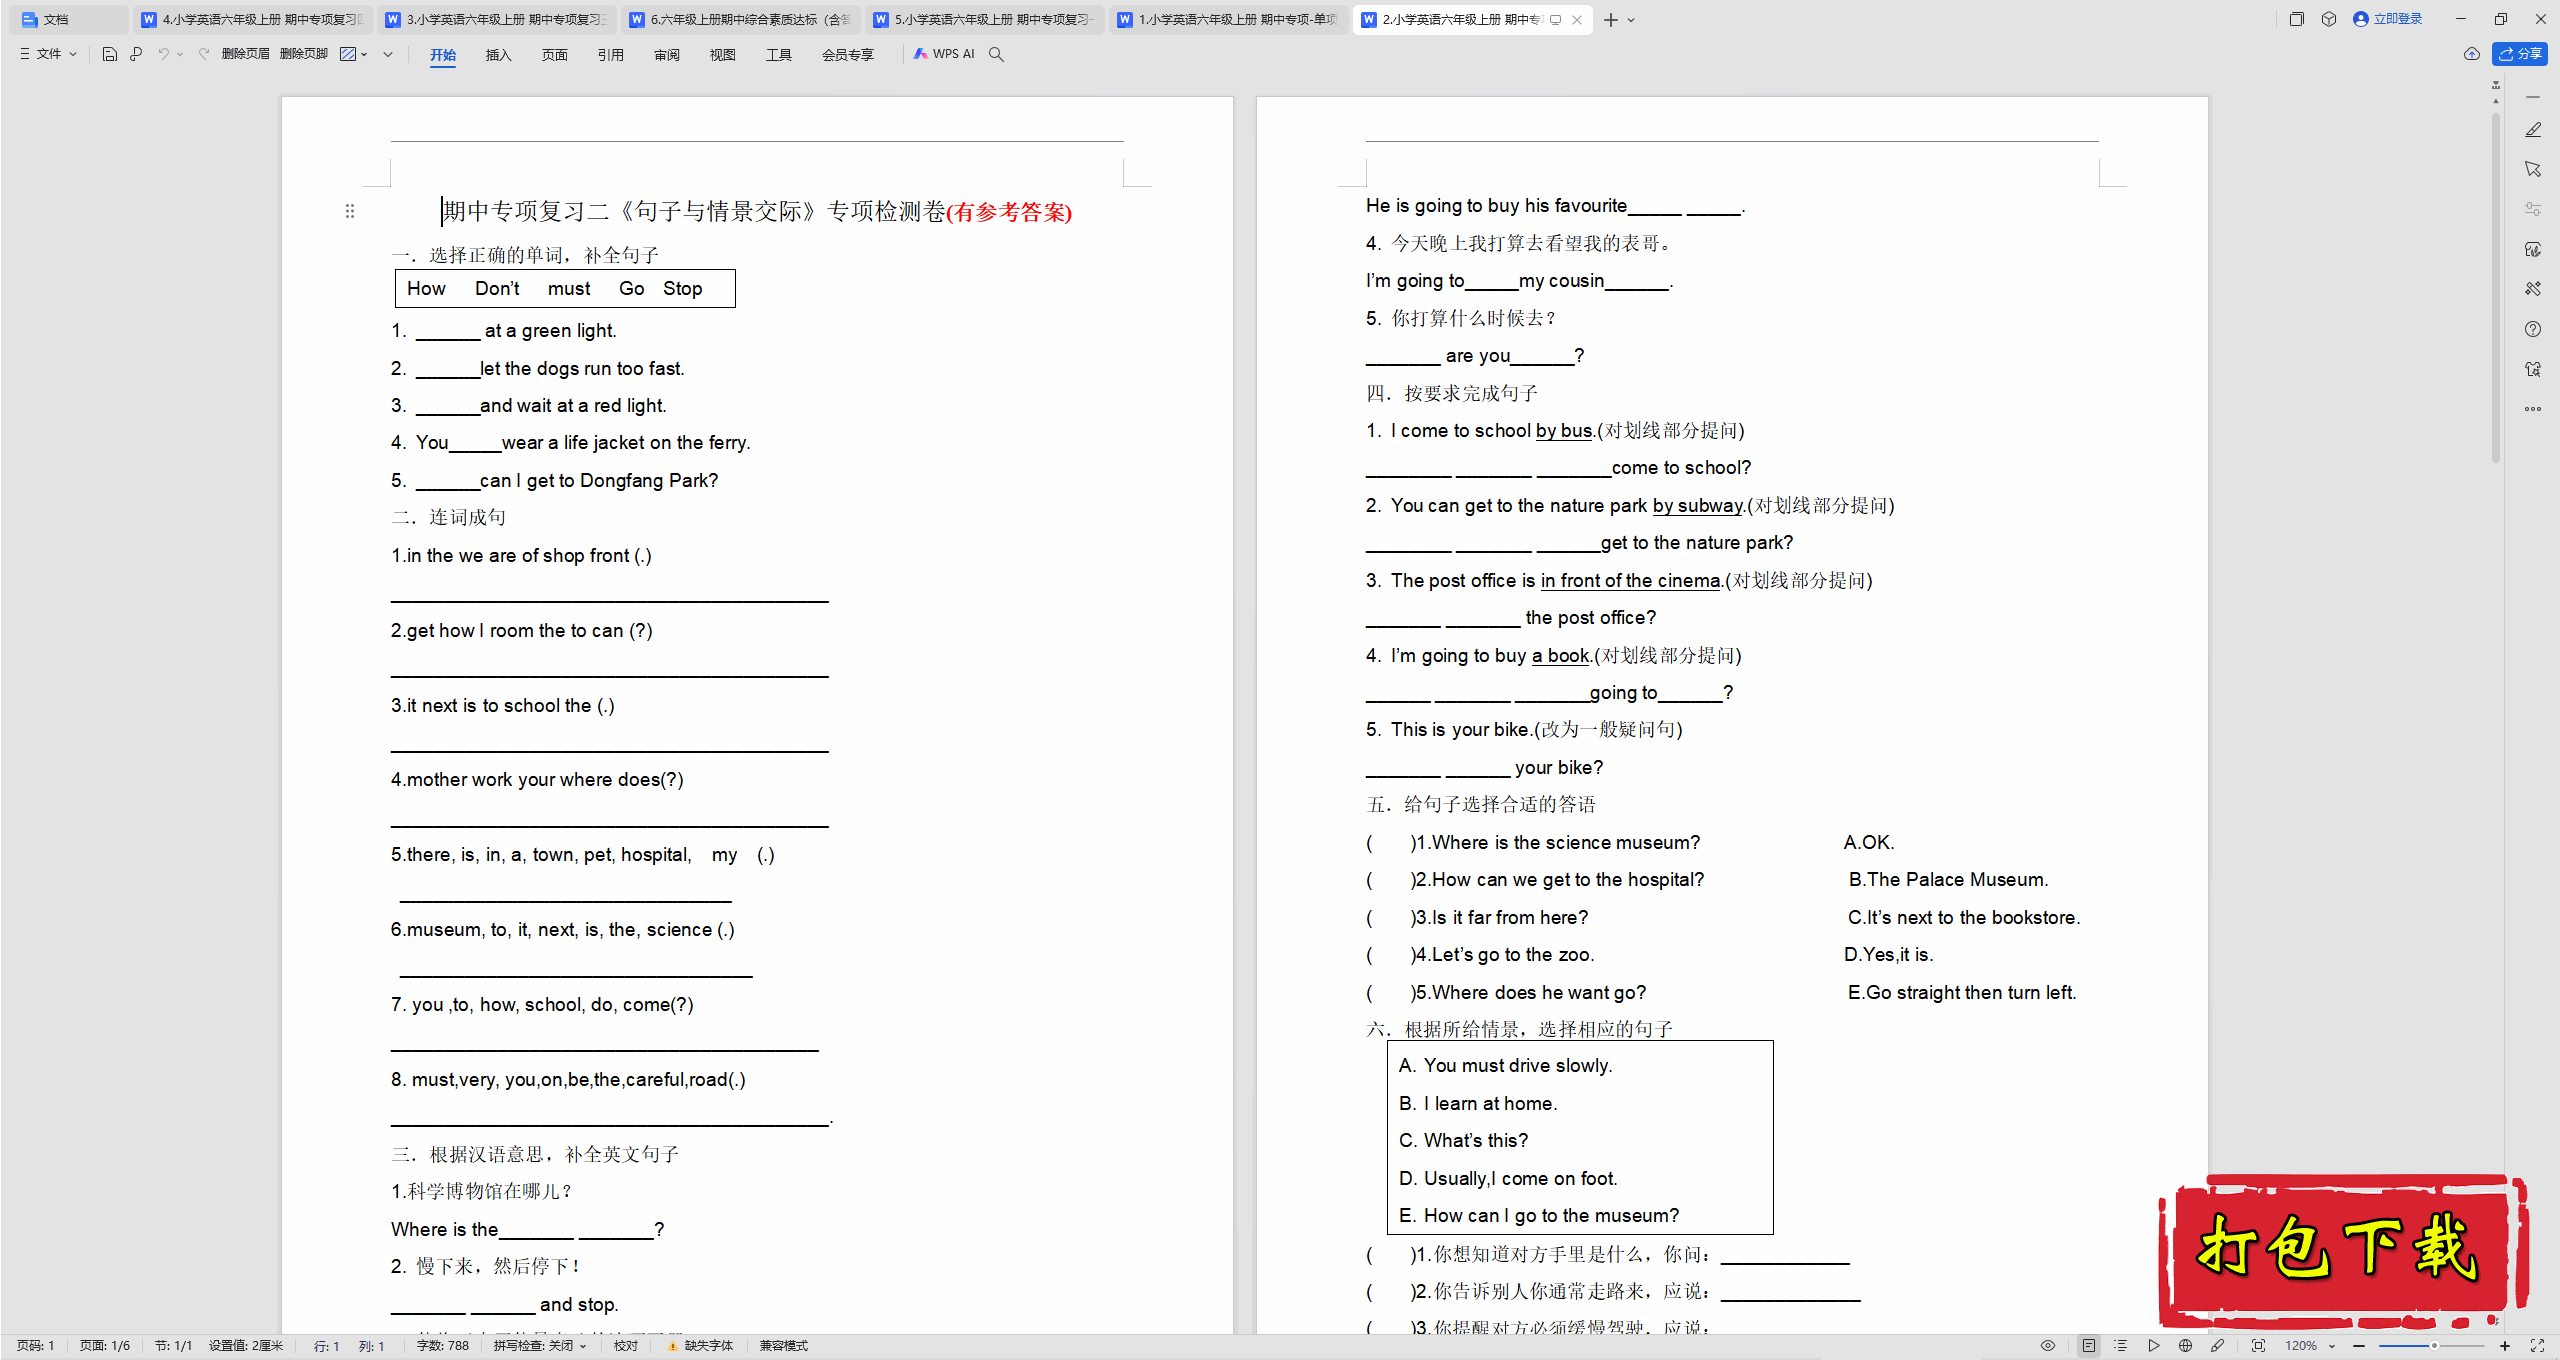Click the cloud upload icon
Screen dimensions: 2560x1360
click(2472, 54)
